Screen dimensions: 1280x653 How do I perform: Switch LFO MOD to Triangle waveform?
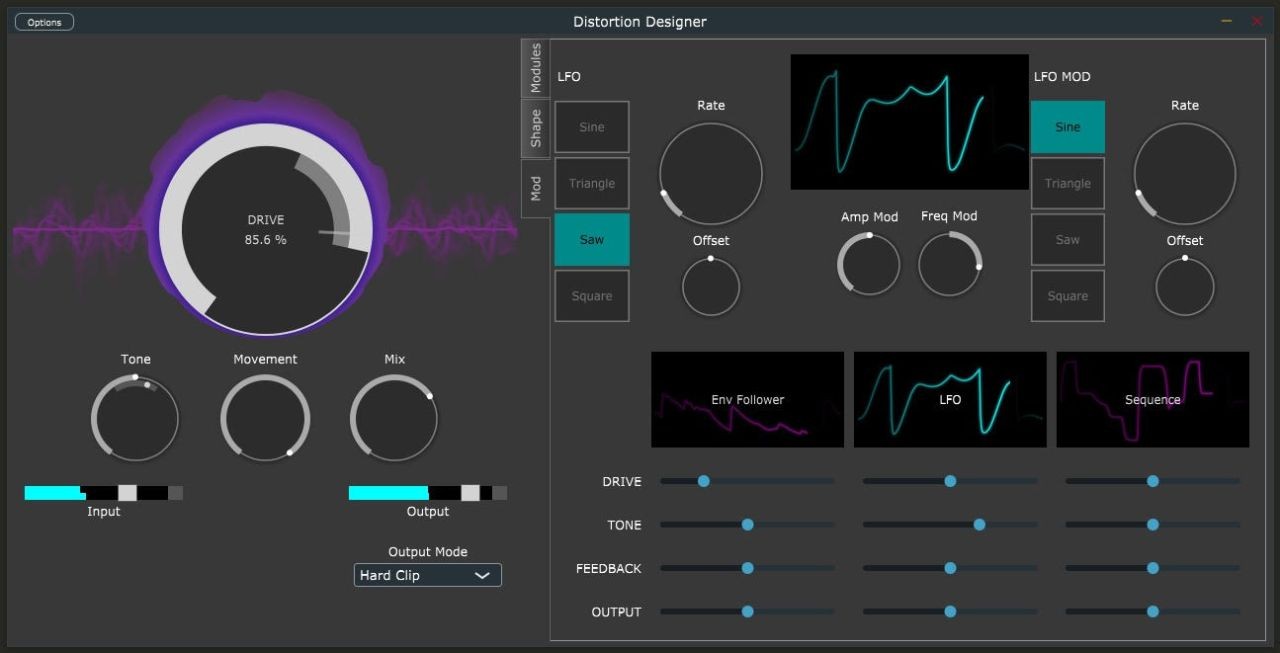tap(1067, 183)
